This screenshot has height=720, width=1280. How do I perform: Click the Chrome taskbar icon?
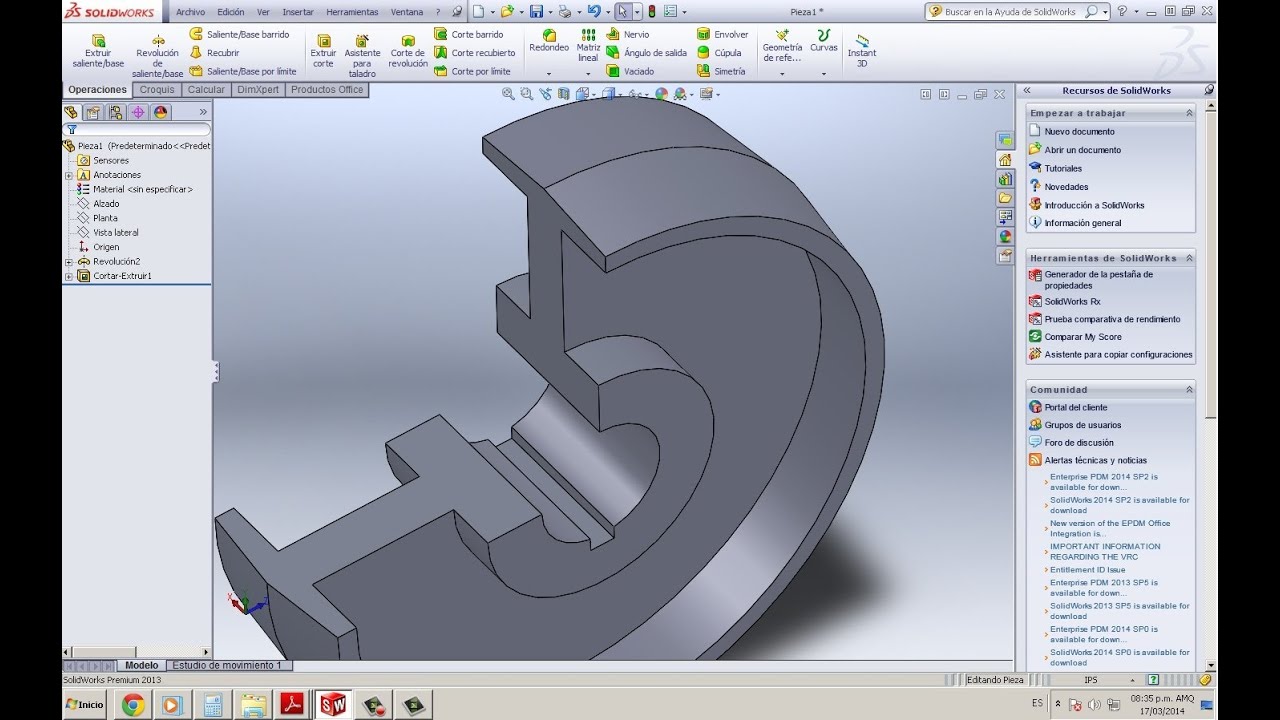point(133,705)
